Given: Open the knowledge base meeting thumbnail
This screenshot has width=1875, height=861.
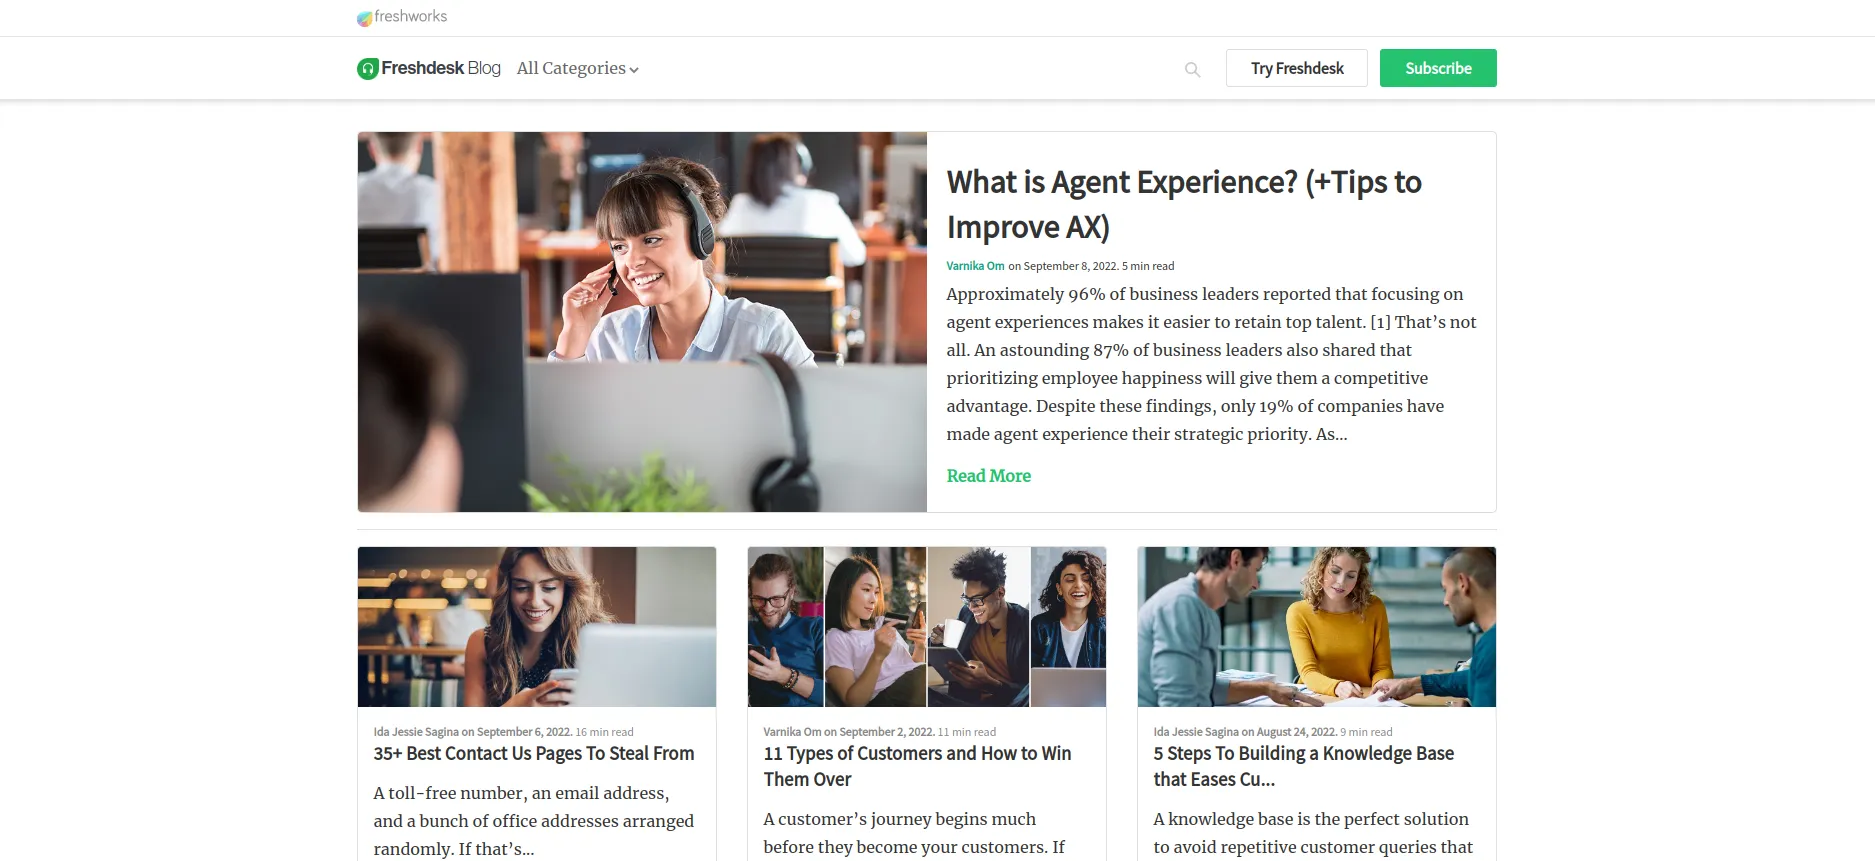Looking at the screenshot, I should 1317,627.
